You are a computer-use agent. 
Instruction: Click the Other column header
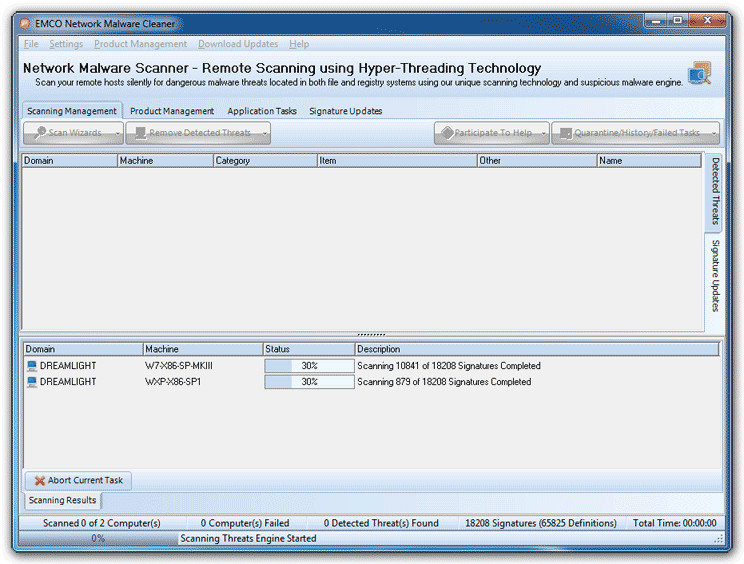[x=537, y=161]
